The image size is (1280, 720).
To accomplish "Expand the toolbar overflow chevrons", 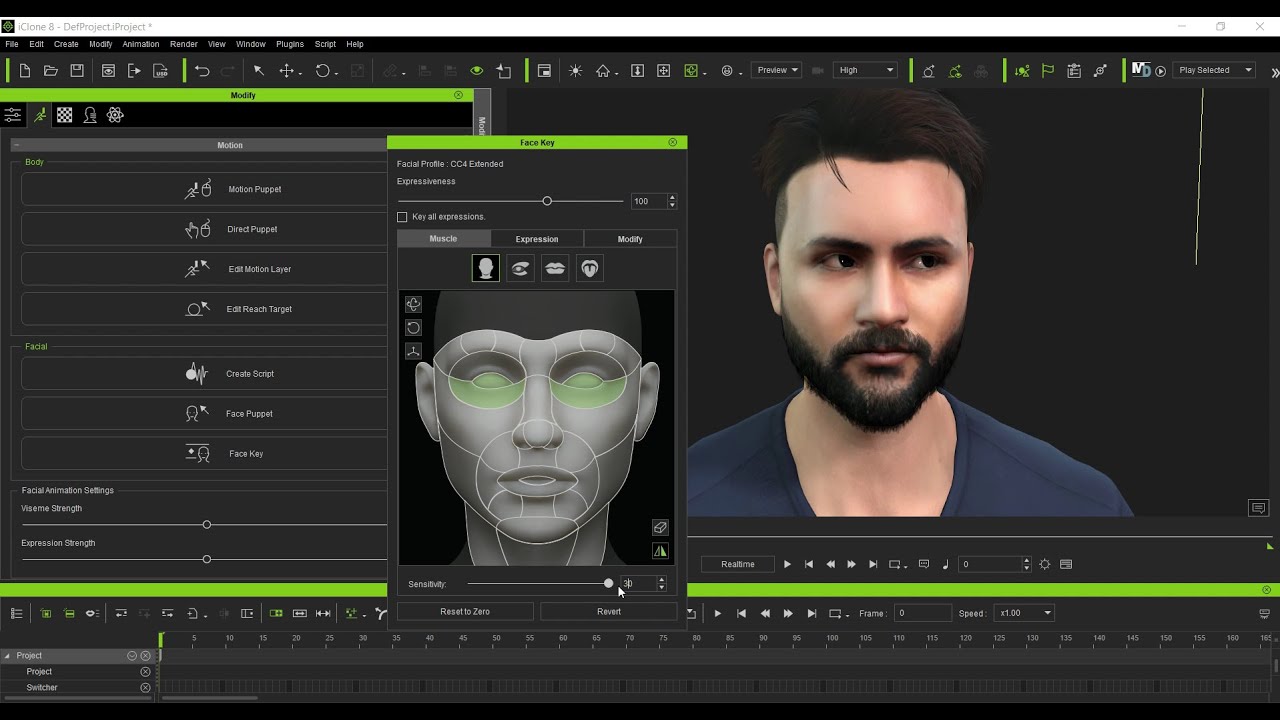I will pos(1274,71).
